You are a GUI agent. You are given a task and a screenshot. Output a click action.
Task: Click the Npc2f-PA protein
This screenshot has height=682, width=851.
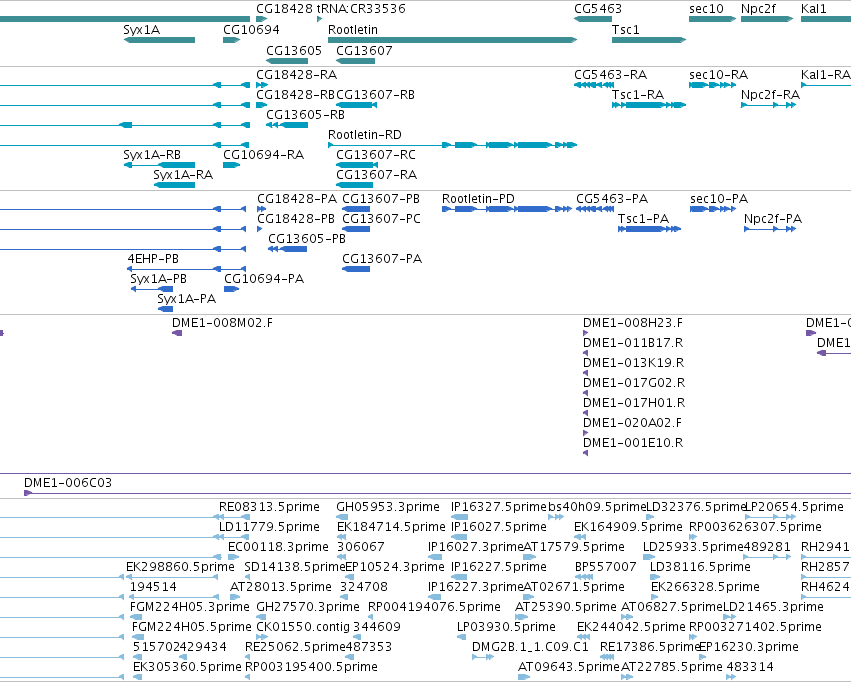[770, 229]
